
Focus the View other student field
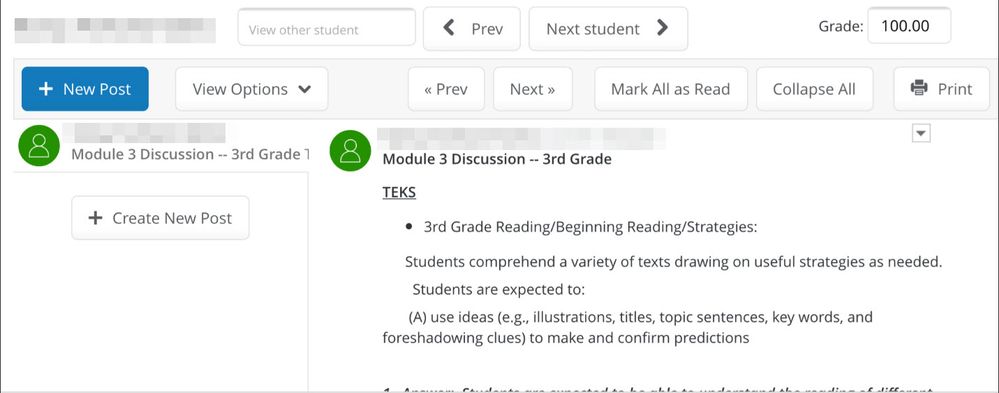[327, 29]
